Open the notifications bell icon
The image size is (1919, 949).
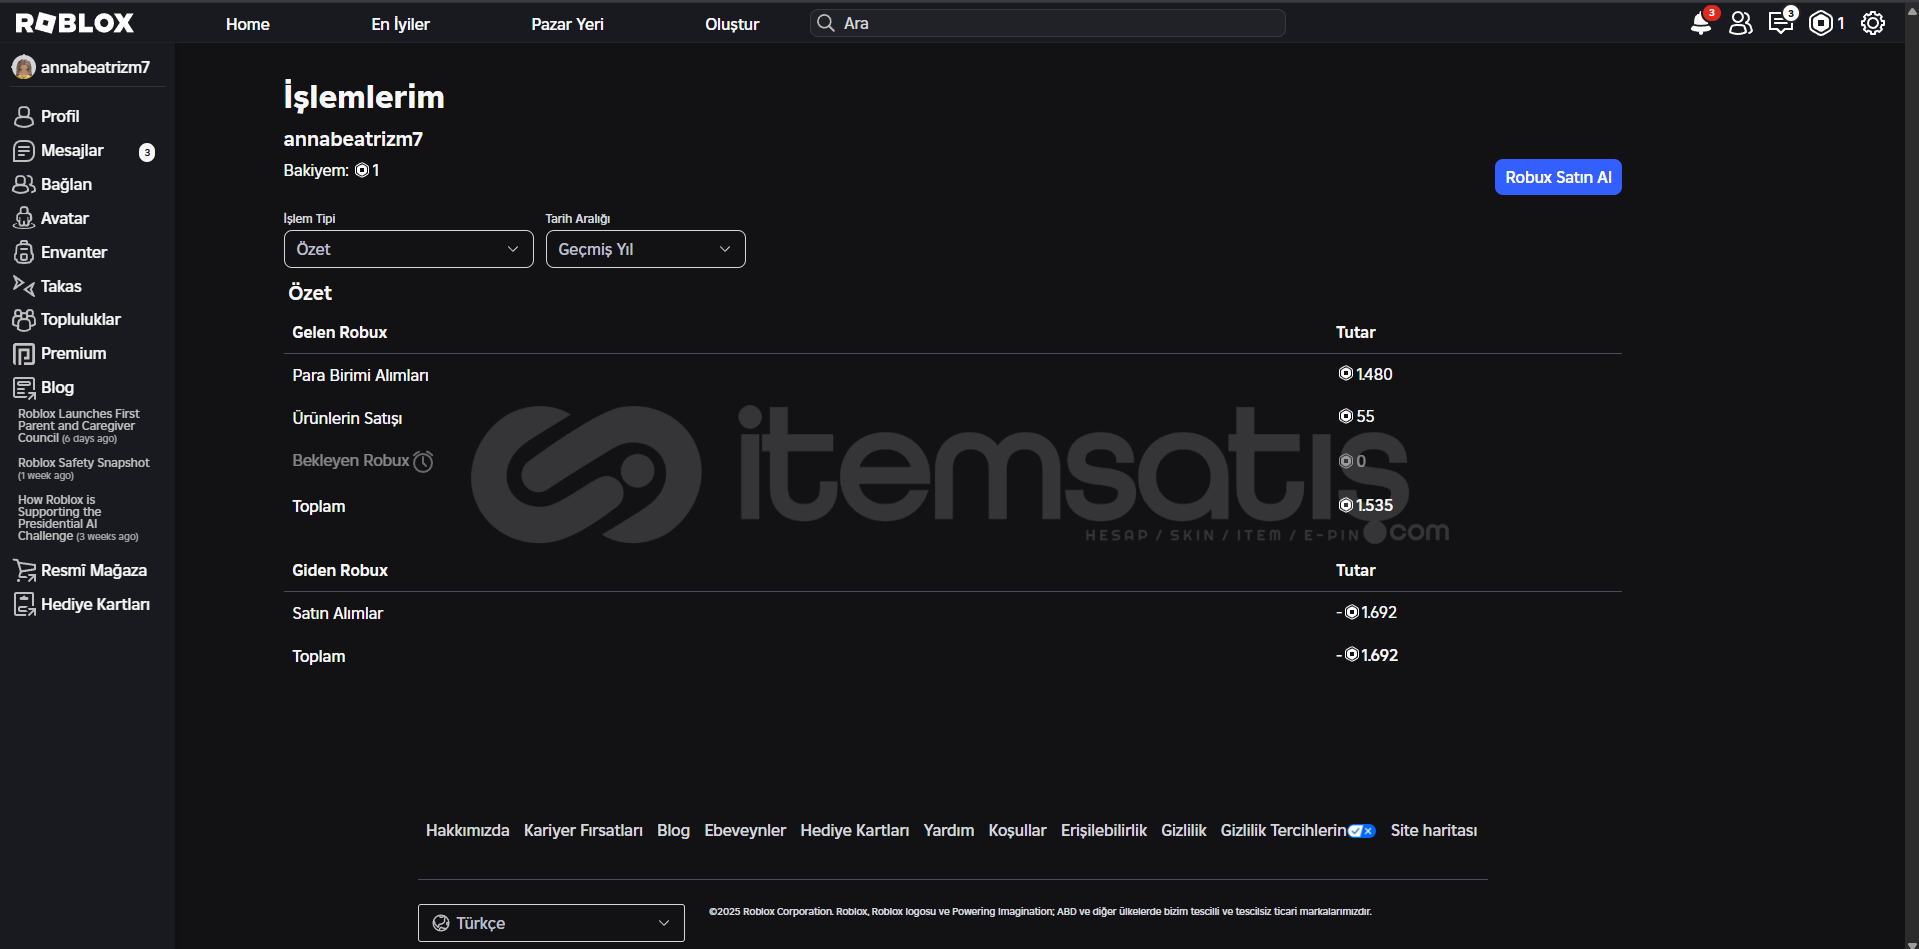[1700, 23]
